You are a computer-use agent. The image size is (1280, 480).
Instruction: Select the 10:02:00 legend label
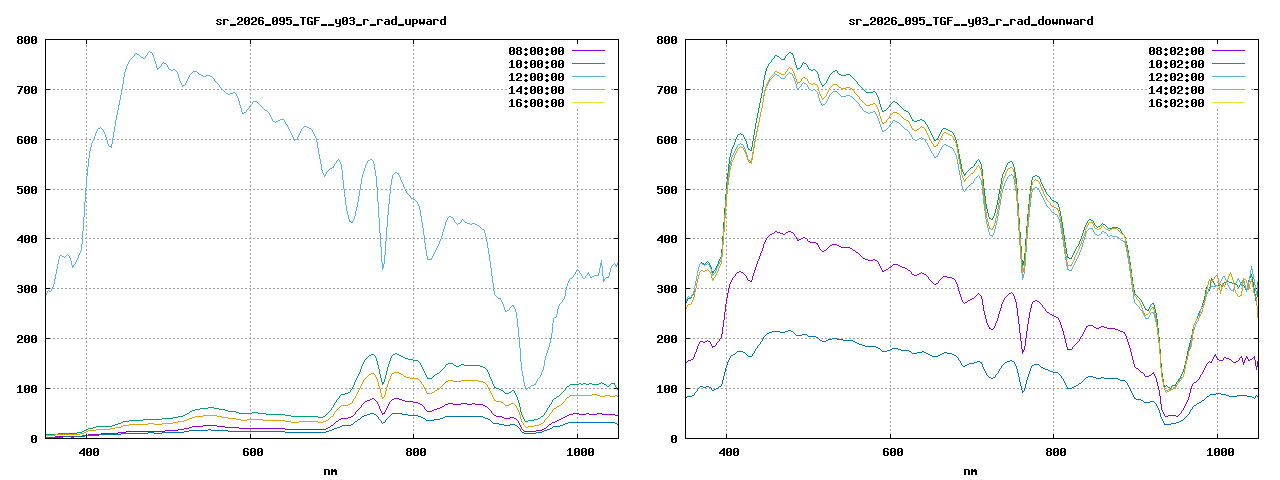click(x=1176, y=64)
